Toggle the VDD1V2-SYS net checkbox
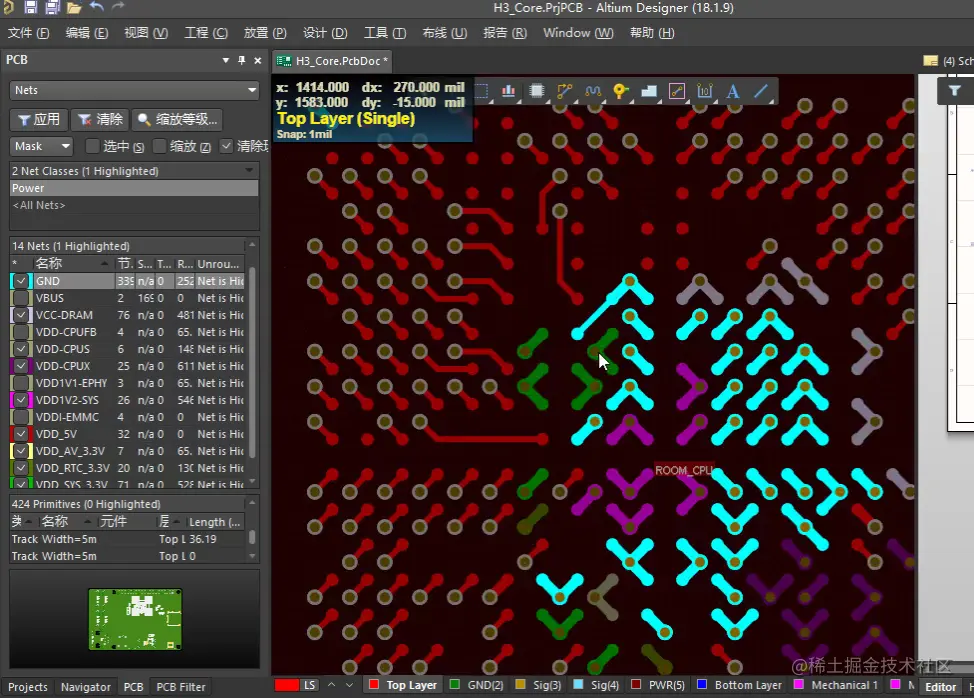Screen dimensions: 974x698 click(20, 400)
